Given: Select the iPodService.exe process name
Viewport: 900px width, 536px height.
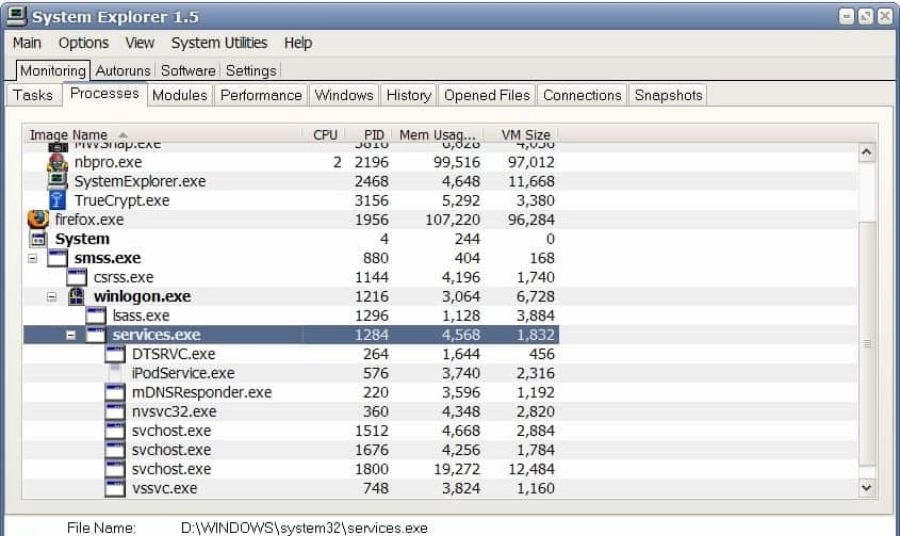Looking at the screenshot, I should (x=183, y=373).
